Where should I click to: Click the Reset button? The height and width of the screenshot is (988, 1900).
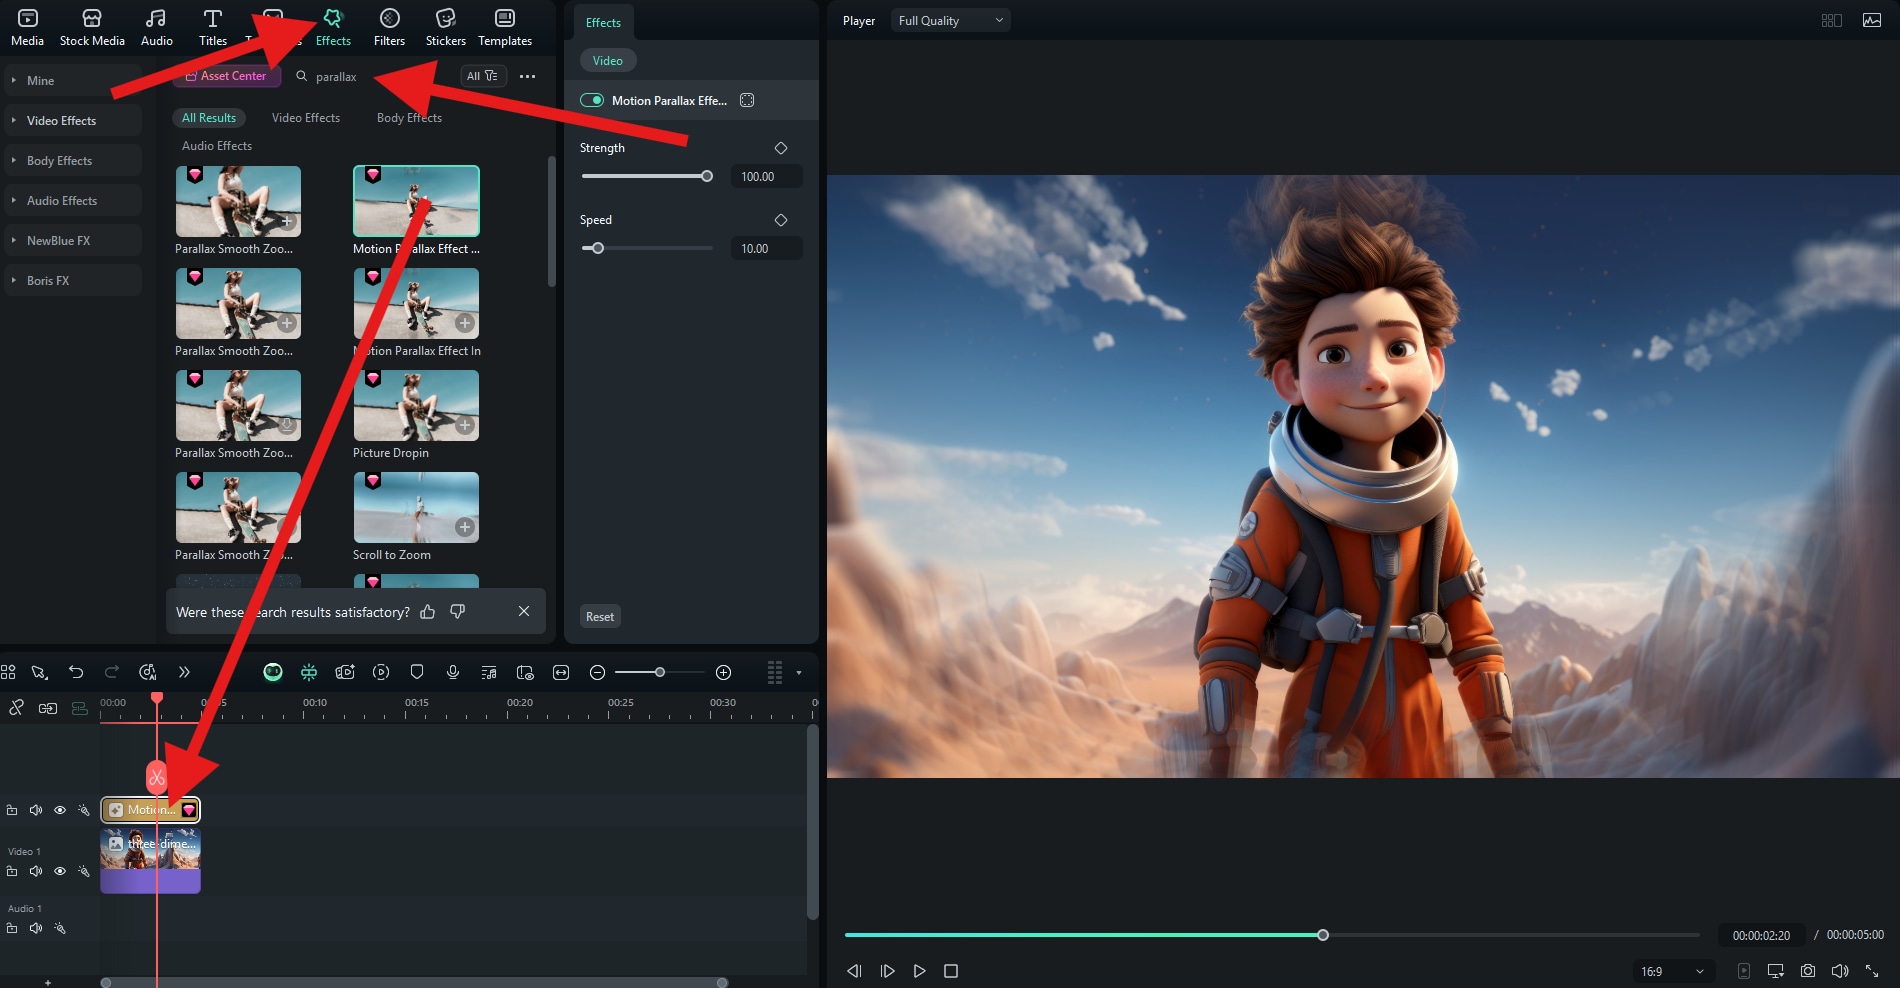(600, 617)
